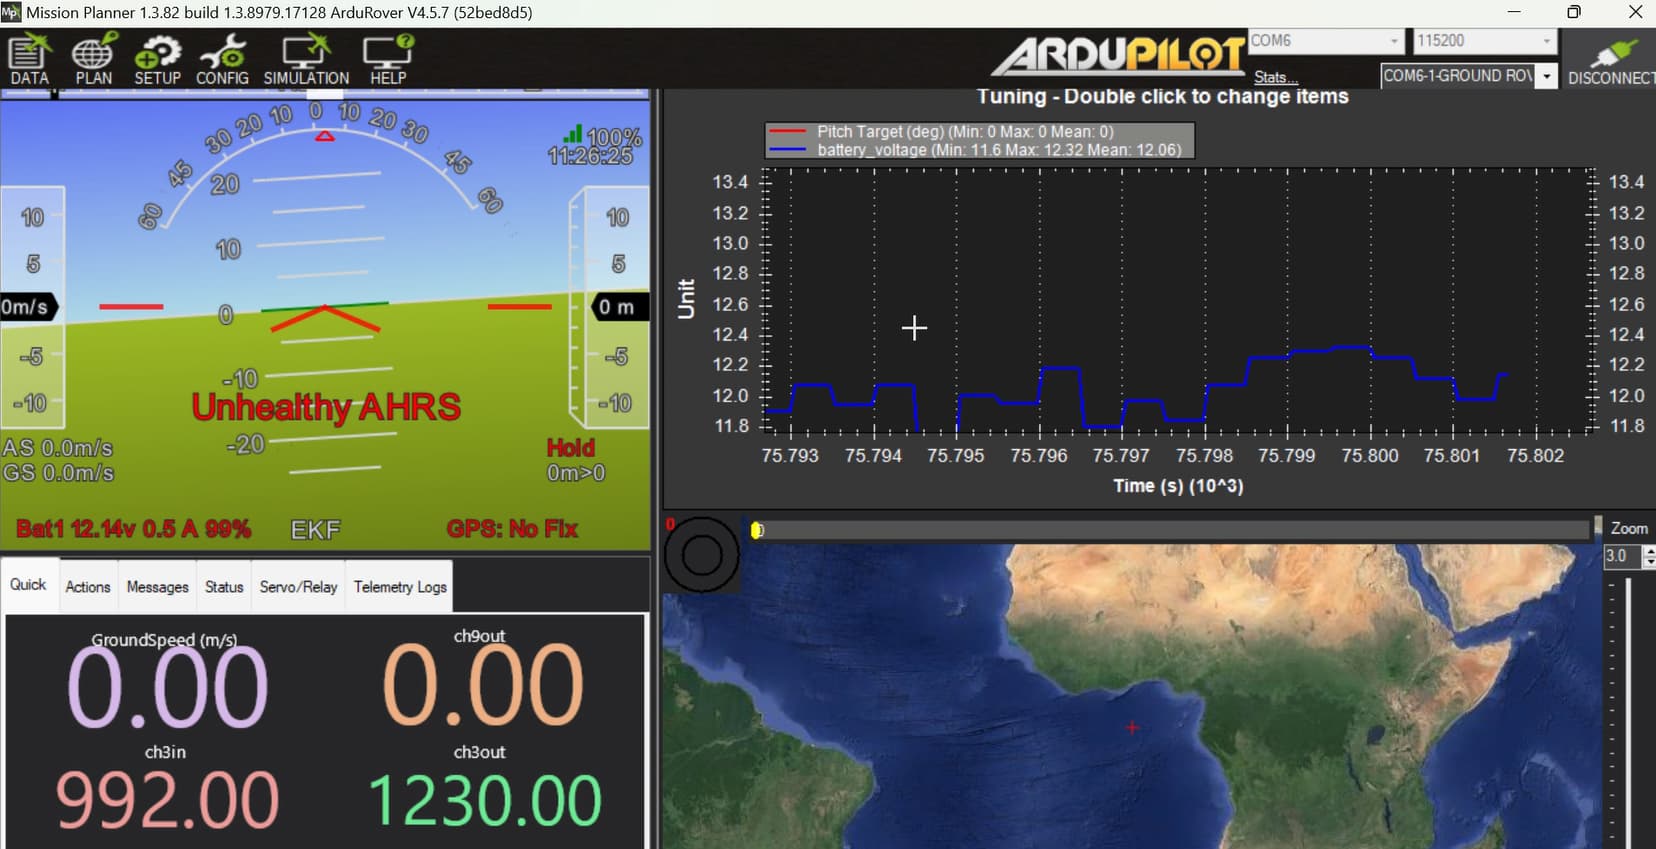Switch to the Messages tab
The width and height of the screenshot is (1656, 849).
point(157,587)
